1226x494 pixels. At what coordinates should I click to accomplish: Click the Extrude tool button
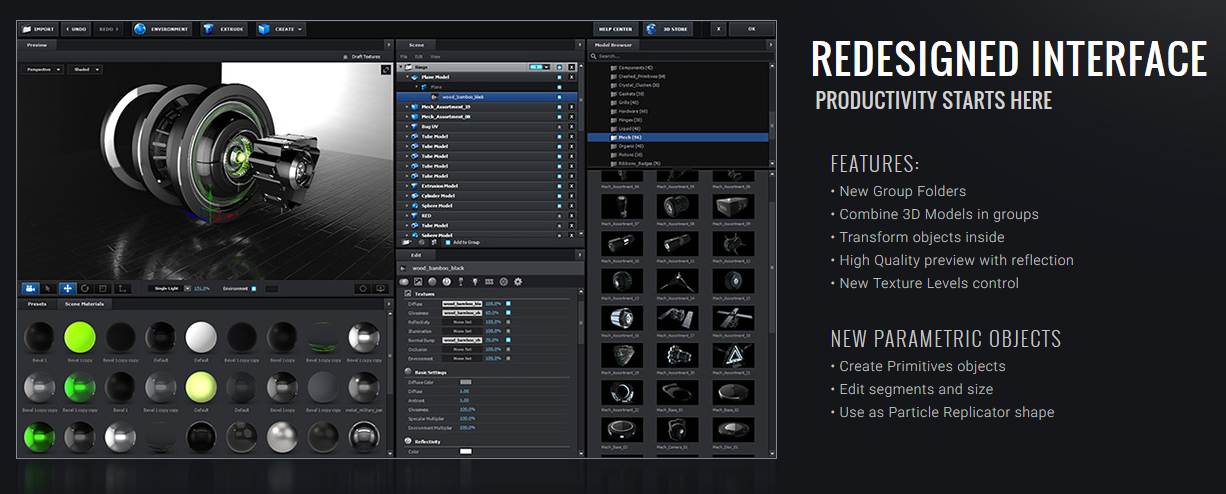[x=225, y=29]
